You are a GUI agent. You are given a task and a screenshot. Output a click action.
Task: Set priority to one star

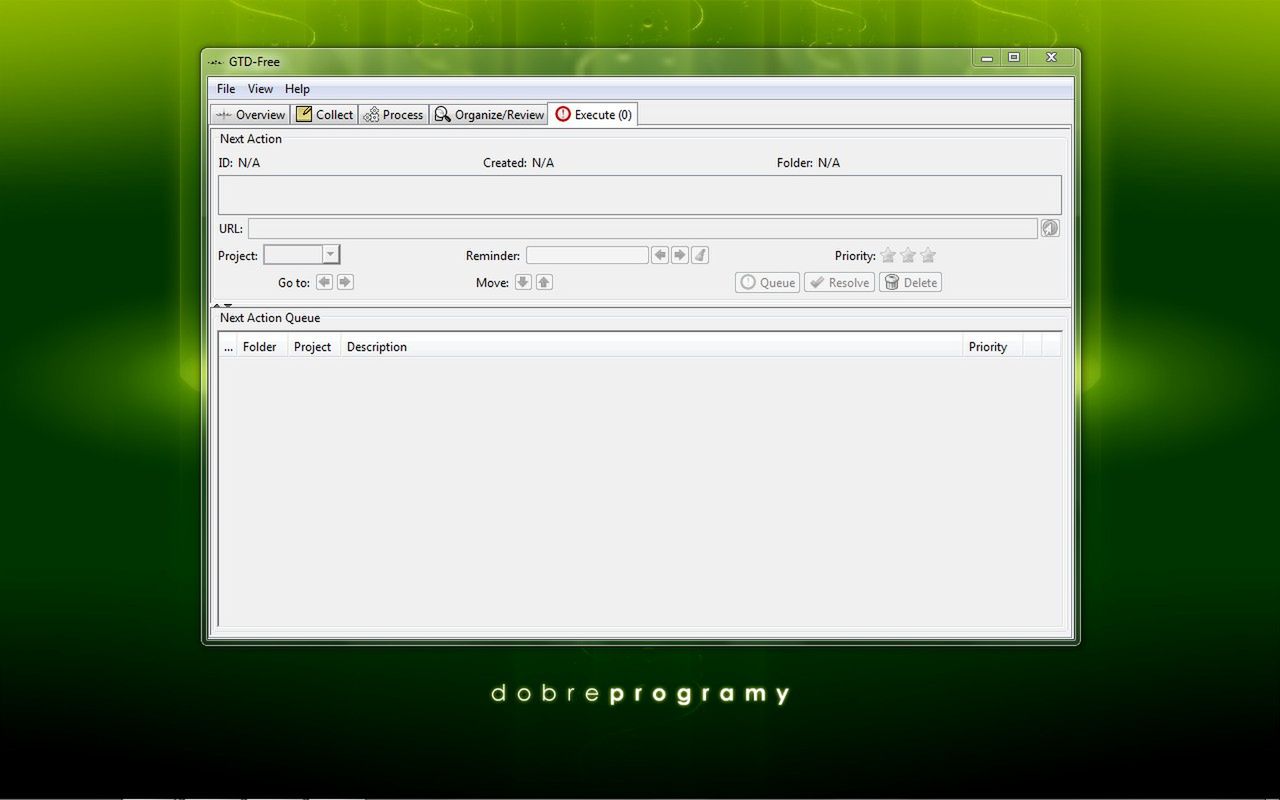click(x=888, y=255)
